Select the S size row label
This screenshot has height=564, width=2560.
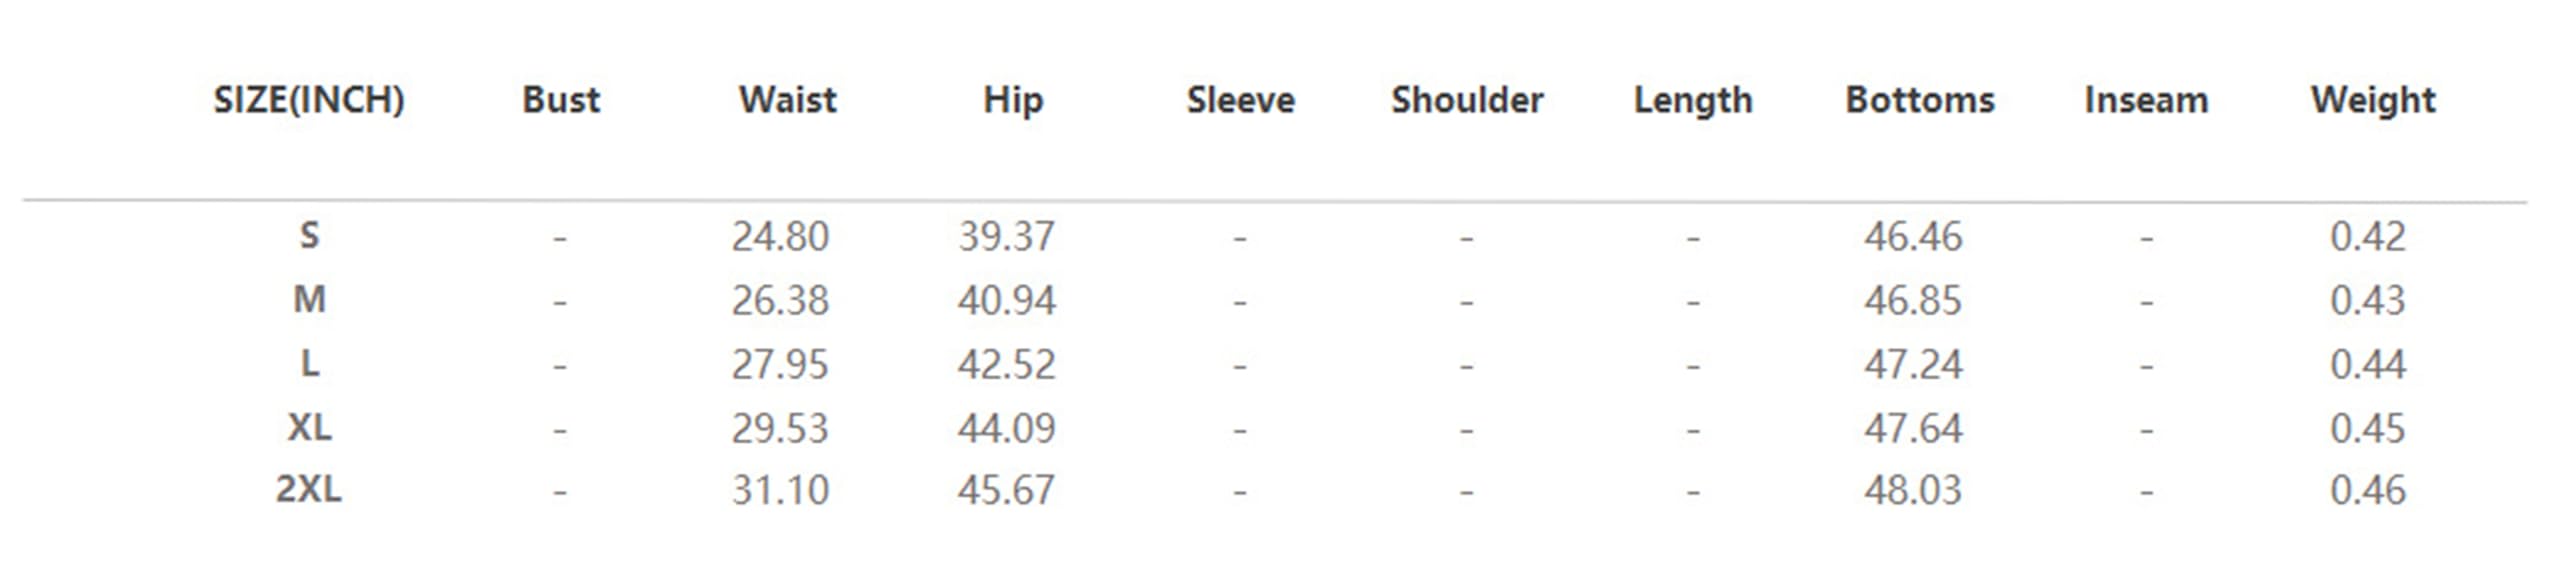[309, 236]
